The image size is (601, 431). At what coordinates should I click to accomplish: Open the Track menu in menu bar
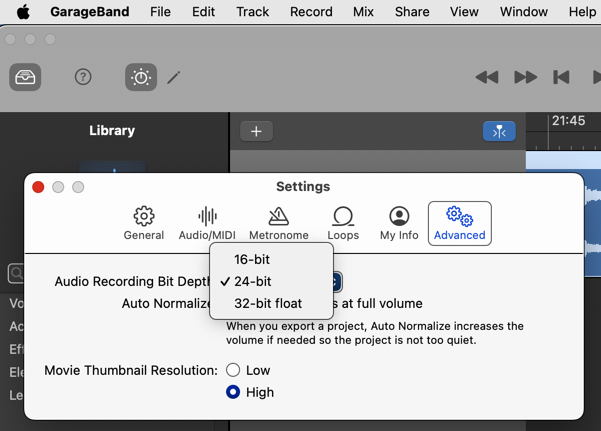pyautogui.click(x=252, y=12)
